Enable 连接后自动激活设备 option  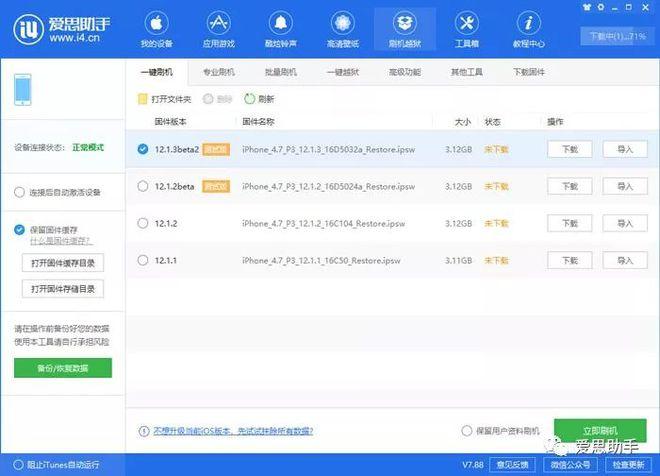tap(19, 192)
